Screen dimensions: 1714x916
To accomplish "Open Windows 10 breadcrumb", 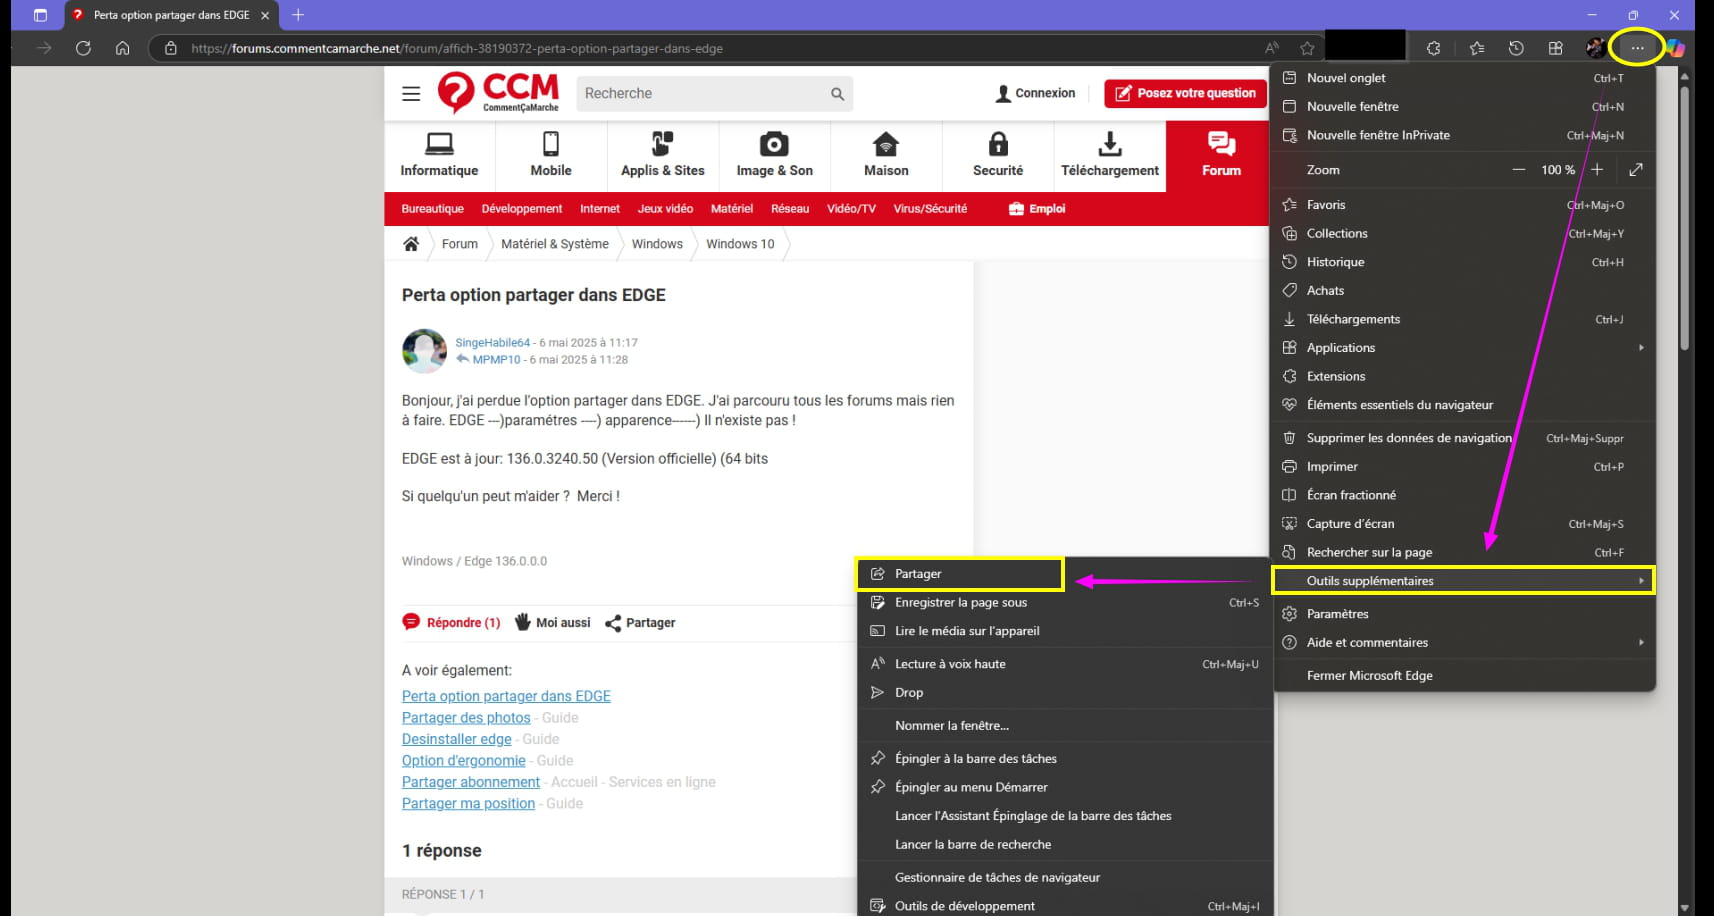I will click(740, 244).
